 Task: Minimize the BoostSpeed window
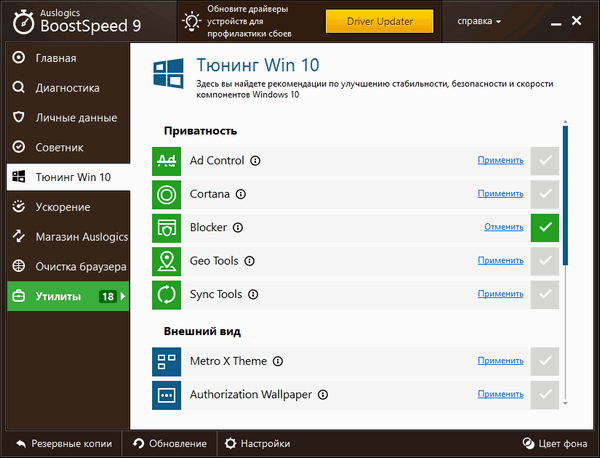pyautogui.click(x=556, y=22)
